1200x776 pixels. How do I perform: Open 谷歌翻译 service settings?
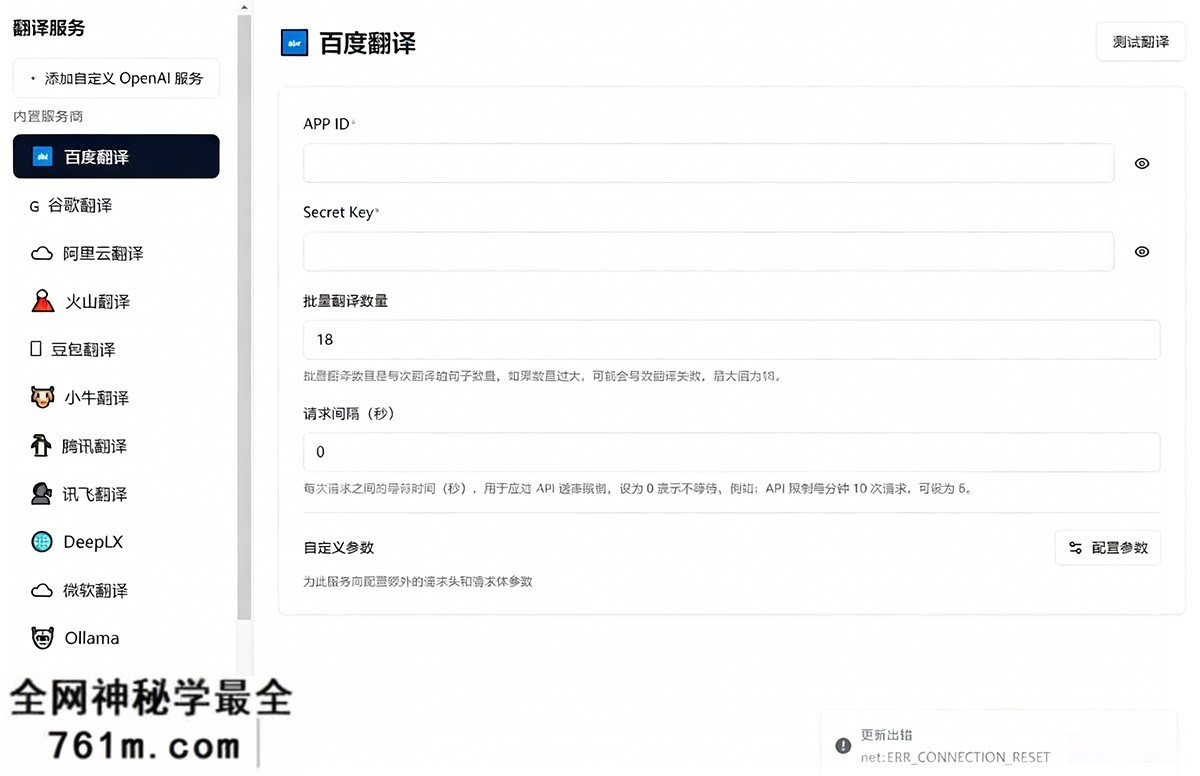tap(116, 205)
